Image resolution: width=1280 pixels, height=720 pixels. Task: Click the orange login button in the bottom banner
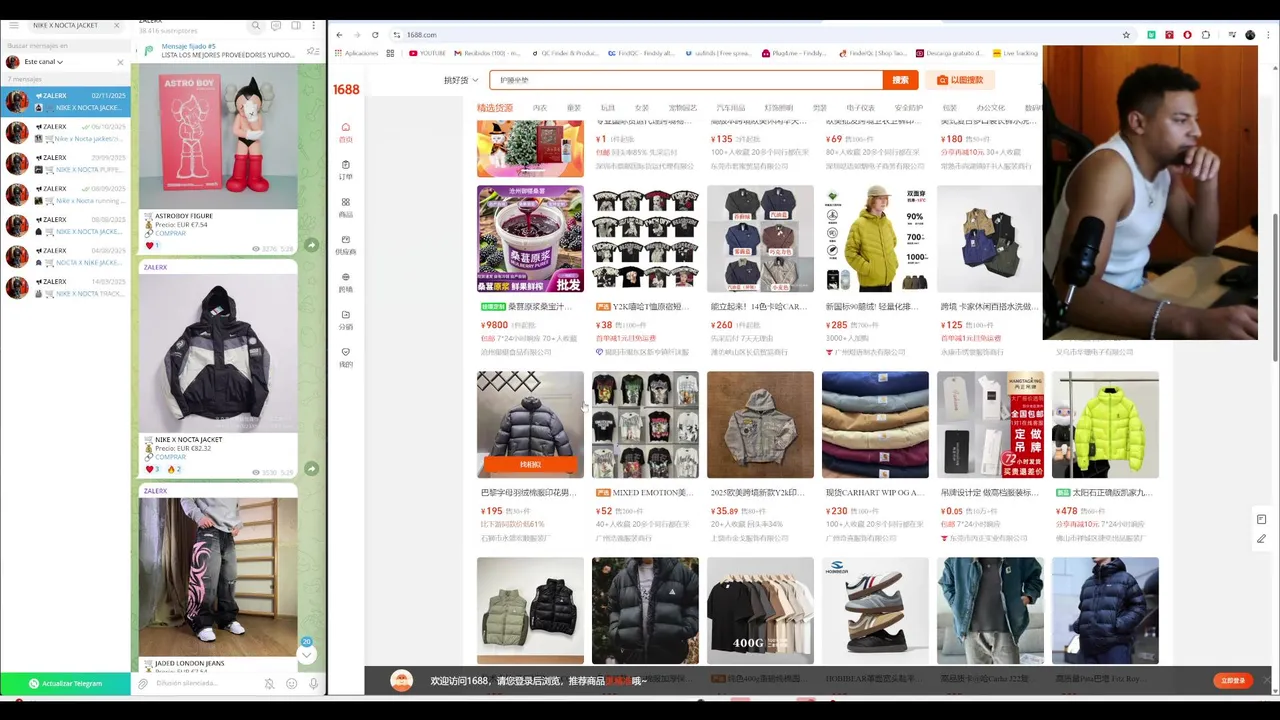1233,680
